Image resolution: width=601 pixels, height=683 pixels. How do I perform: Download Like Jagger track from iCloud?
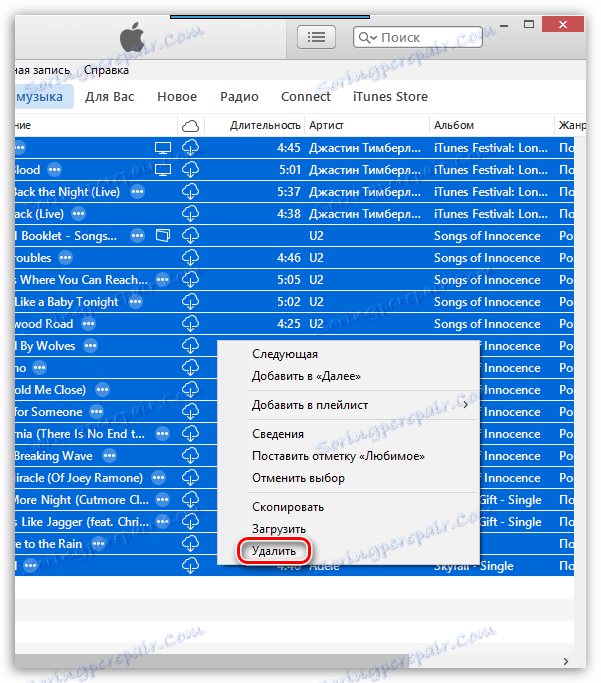(190, 522)
